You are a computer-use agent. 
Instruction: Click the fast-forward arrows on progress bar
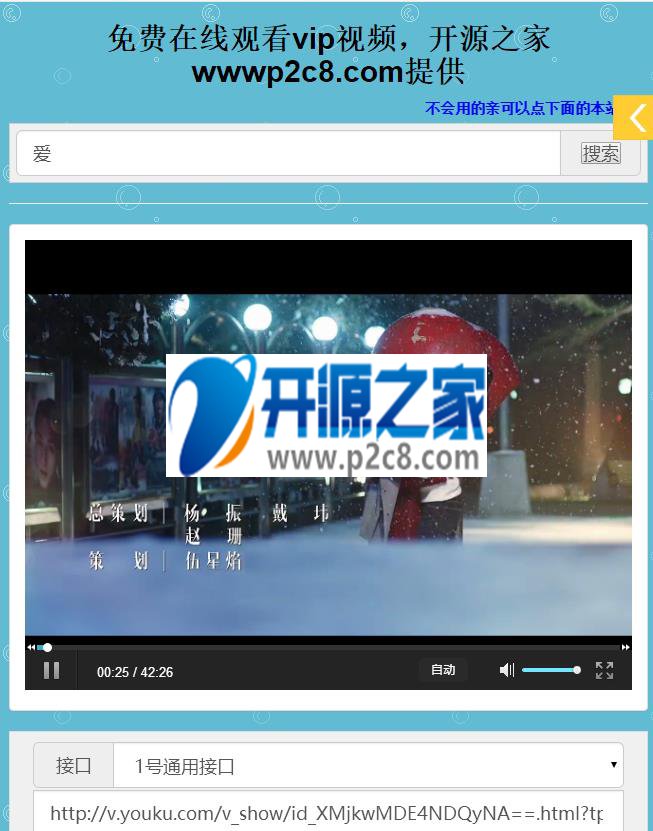[625, 647]
